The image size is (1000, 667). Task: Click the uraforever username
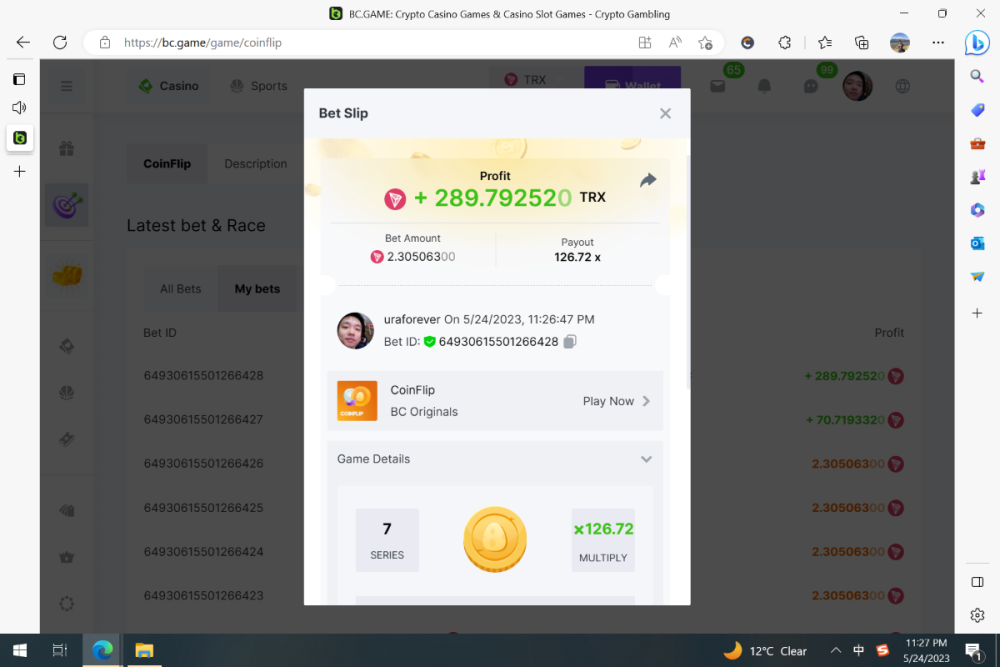pos(411,320)
